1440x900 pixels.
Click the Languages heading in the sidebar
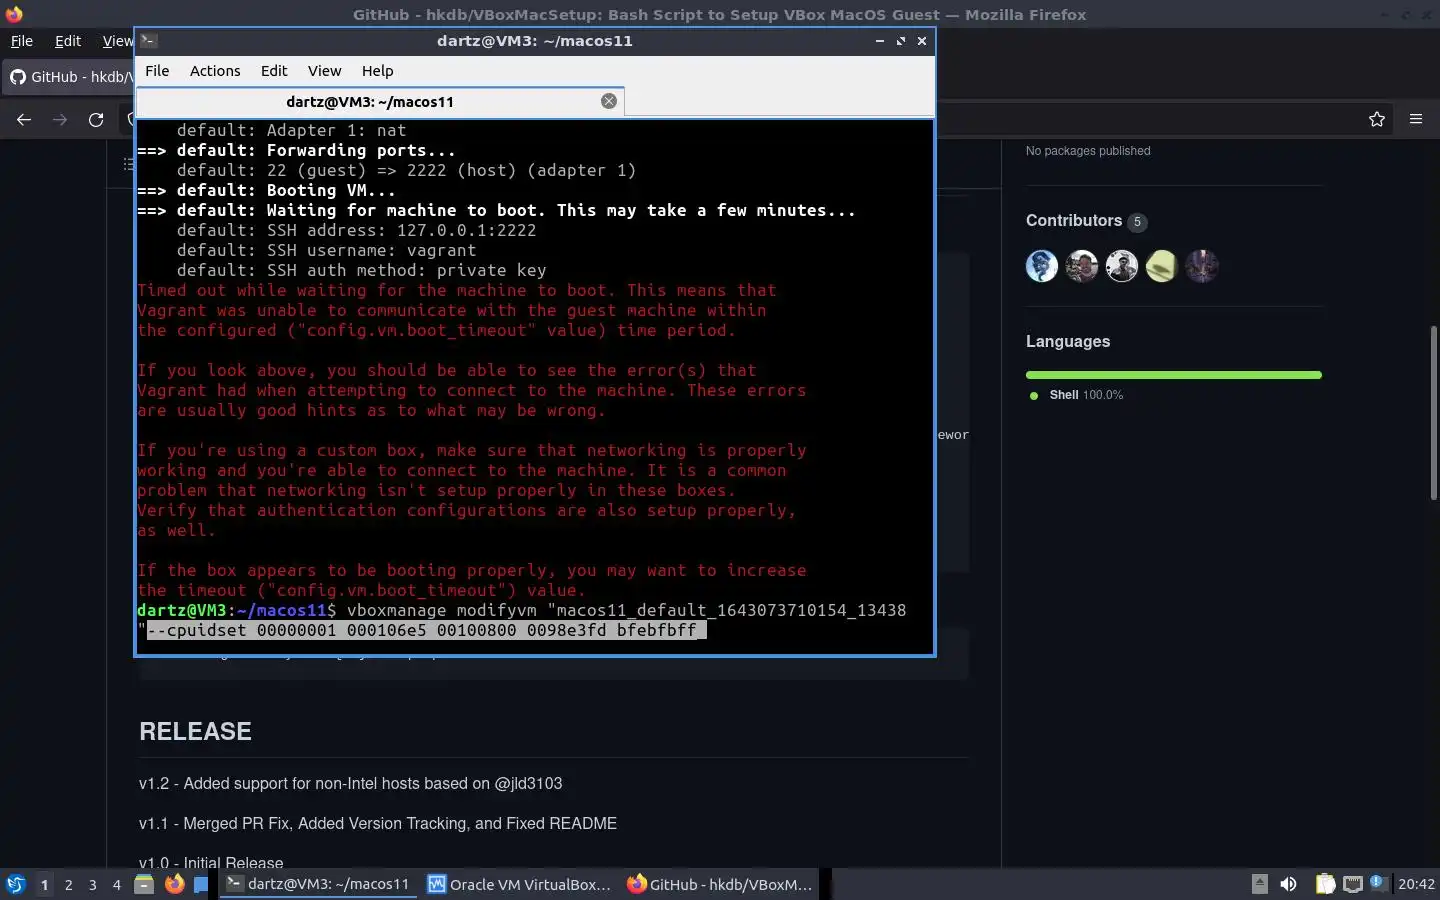[1068, 341]
